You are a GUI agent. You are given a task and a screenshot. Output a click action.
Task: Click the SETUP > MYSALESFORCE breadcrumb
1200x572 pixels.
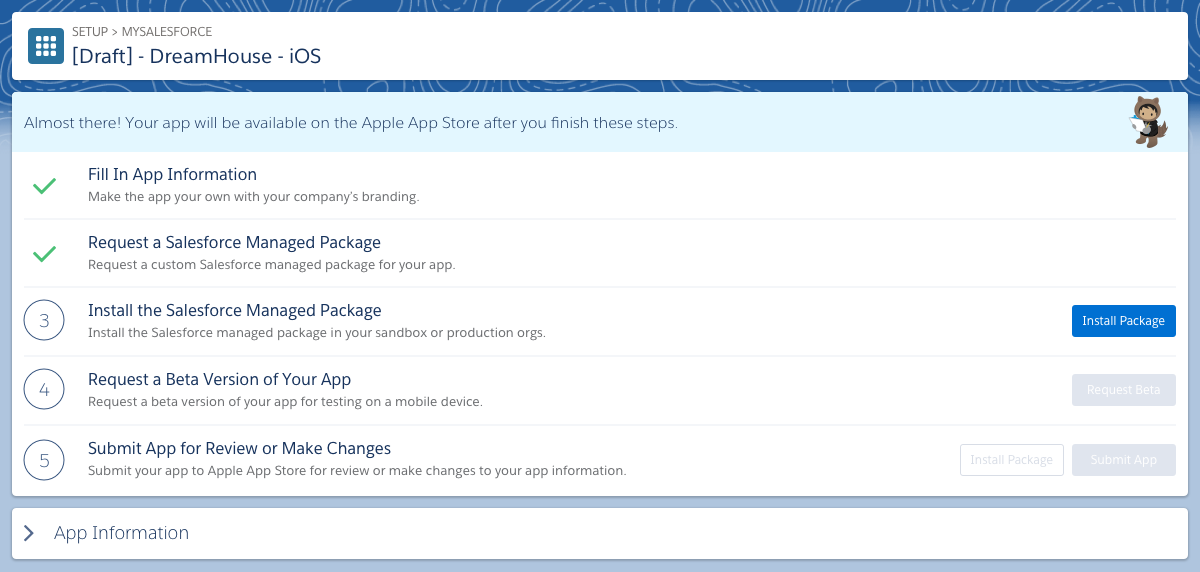[x=142, y=32]
